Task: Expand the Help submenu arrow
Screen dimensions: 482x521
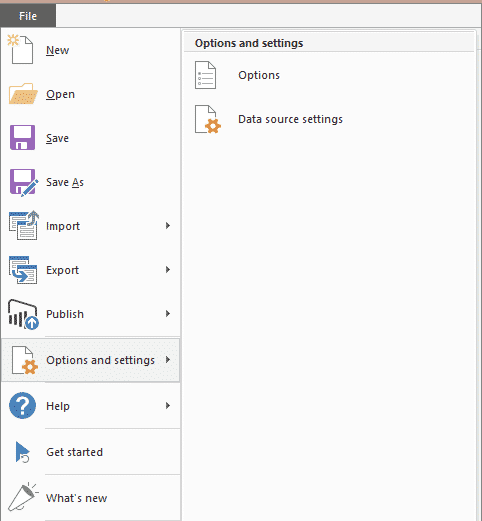Action: click(168, 405)
